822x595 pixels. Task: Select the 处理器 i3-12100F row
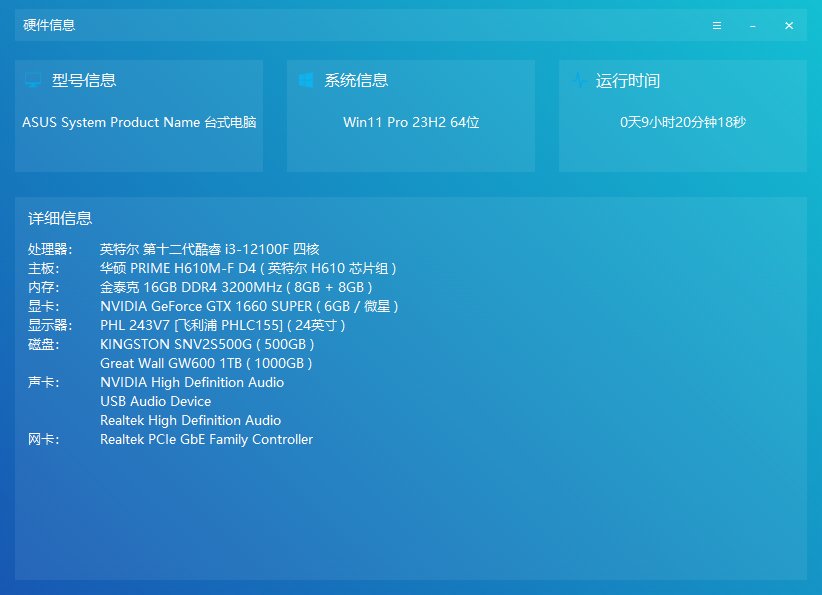pyautogui.click(x=209, y=249)
